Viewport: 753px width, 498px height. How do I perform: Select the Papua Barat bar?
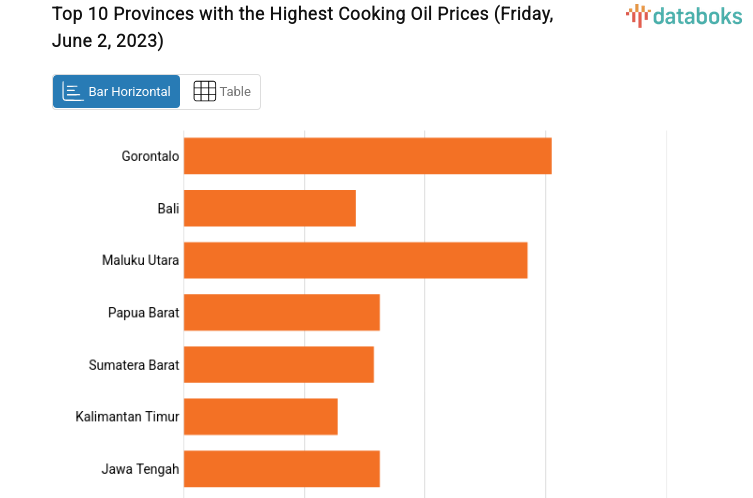tap(282, 312)
